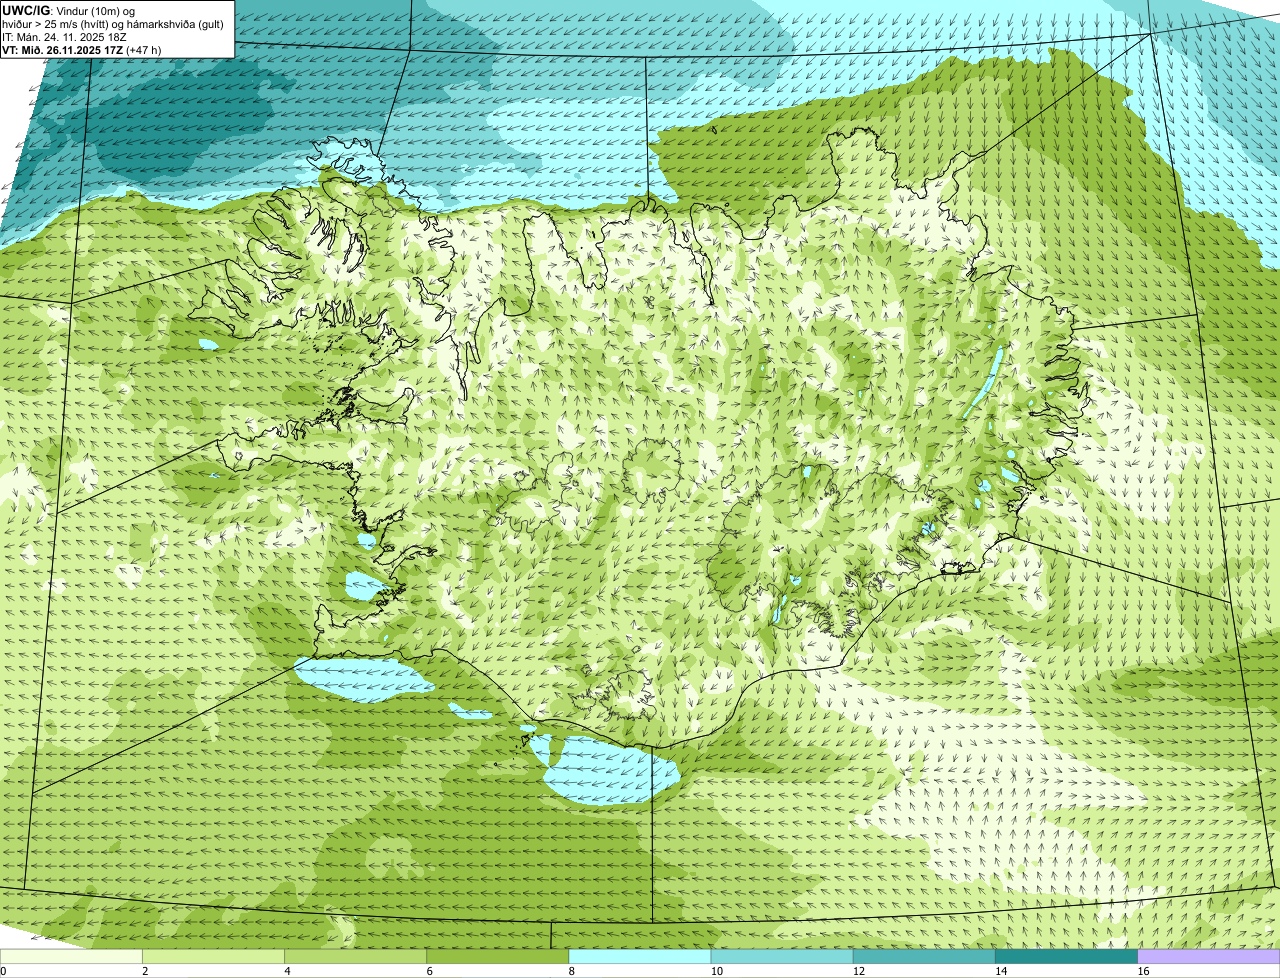Click the pale 0–2 m/s legend swatch
This screenshot has width=1280, height=978.
click(x=71, y=957)
